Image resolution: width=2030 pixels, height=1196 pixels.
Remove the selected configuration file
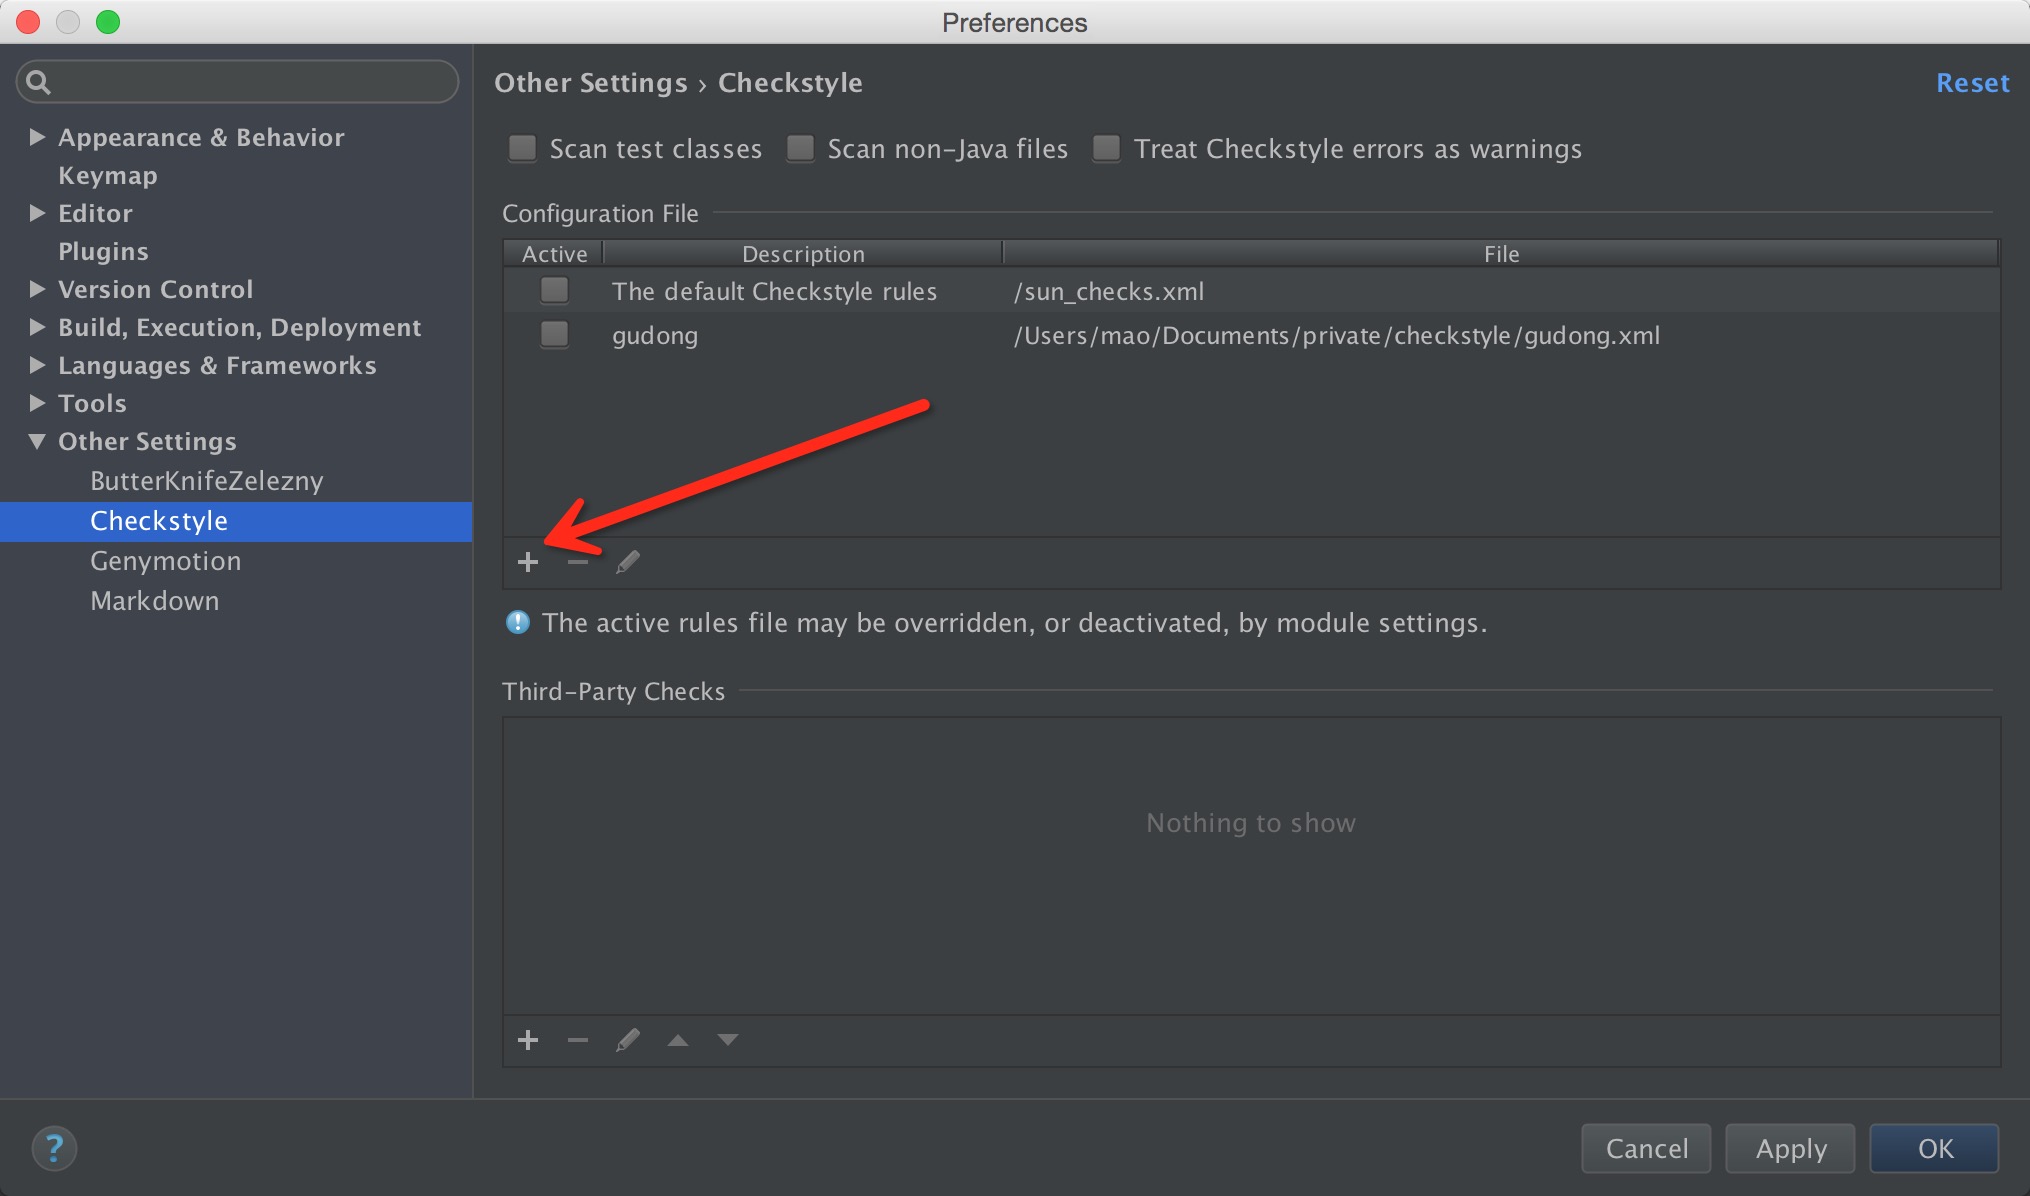577,562
